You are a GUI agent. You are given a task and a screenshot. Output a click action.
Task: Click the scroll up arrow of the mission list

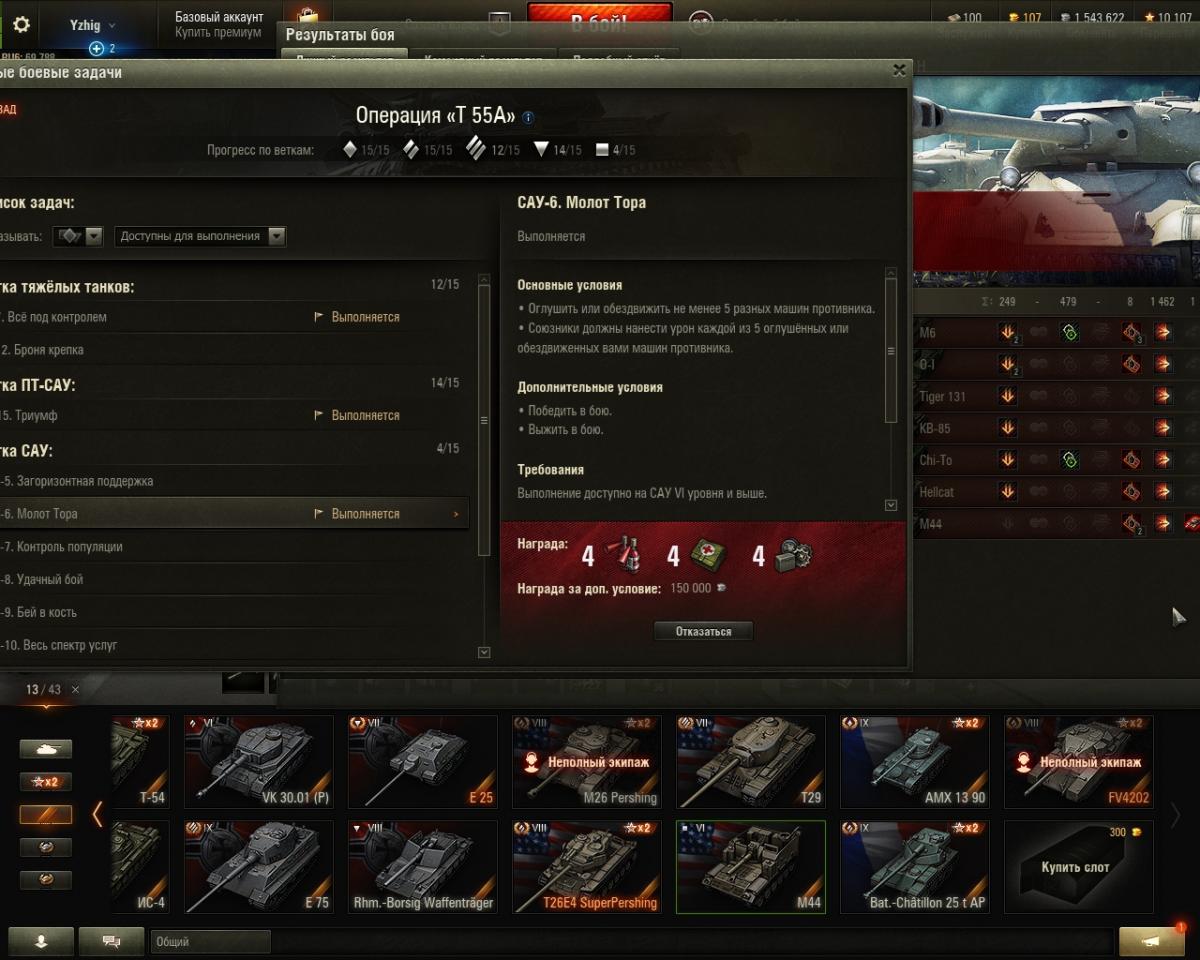485,281
